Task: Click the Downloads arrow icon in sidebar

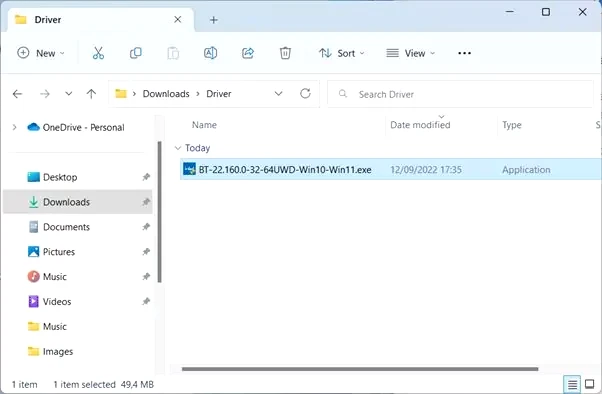Action: [33, 202]
